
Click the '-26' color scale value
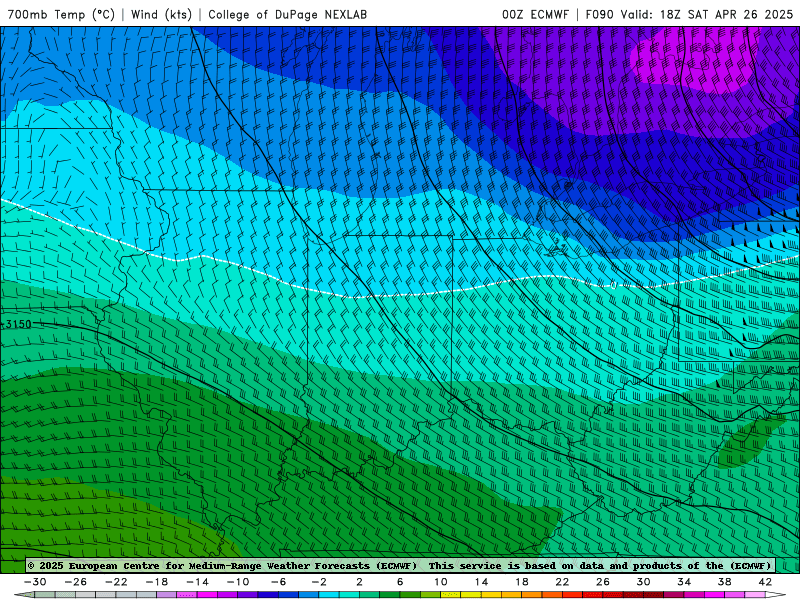[x=76, y=582]
